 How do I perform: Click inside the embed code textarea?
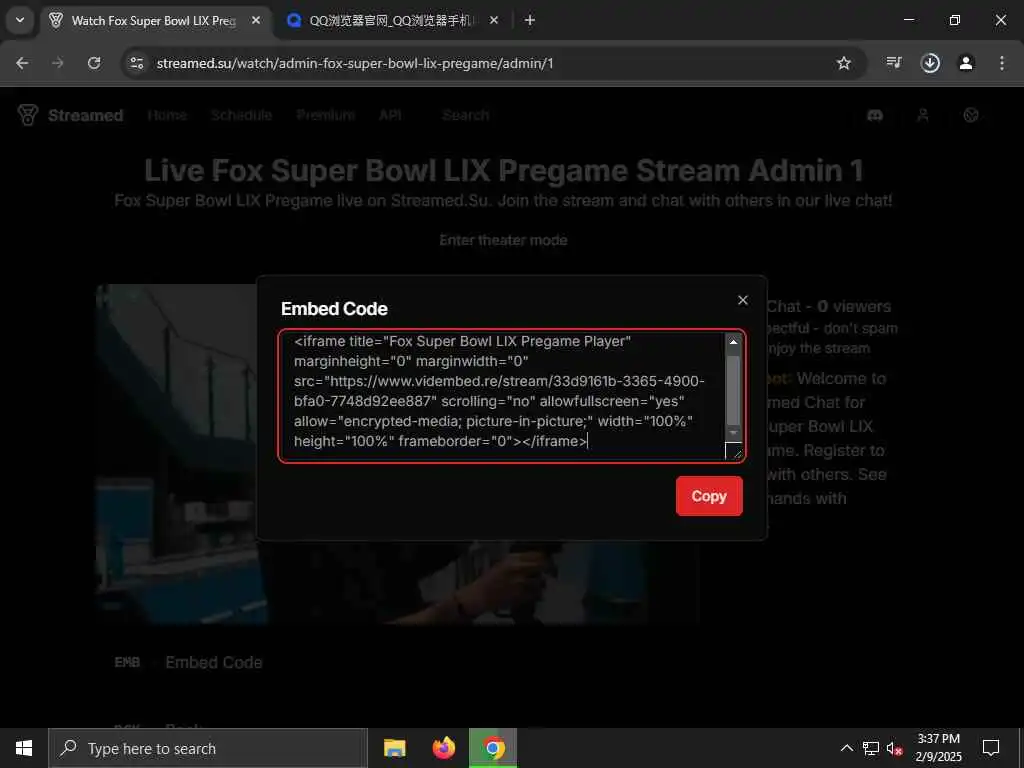point(503,396)
